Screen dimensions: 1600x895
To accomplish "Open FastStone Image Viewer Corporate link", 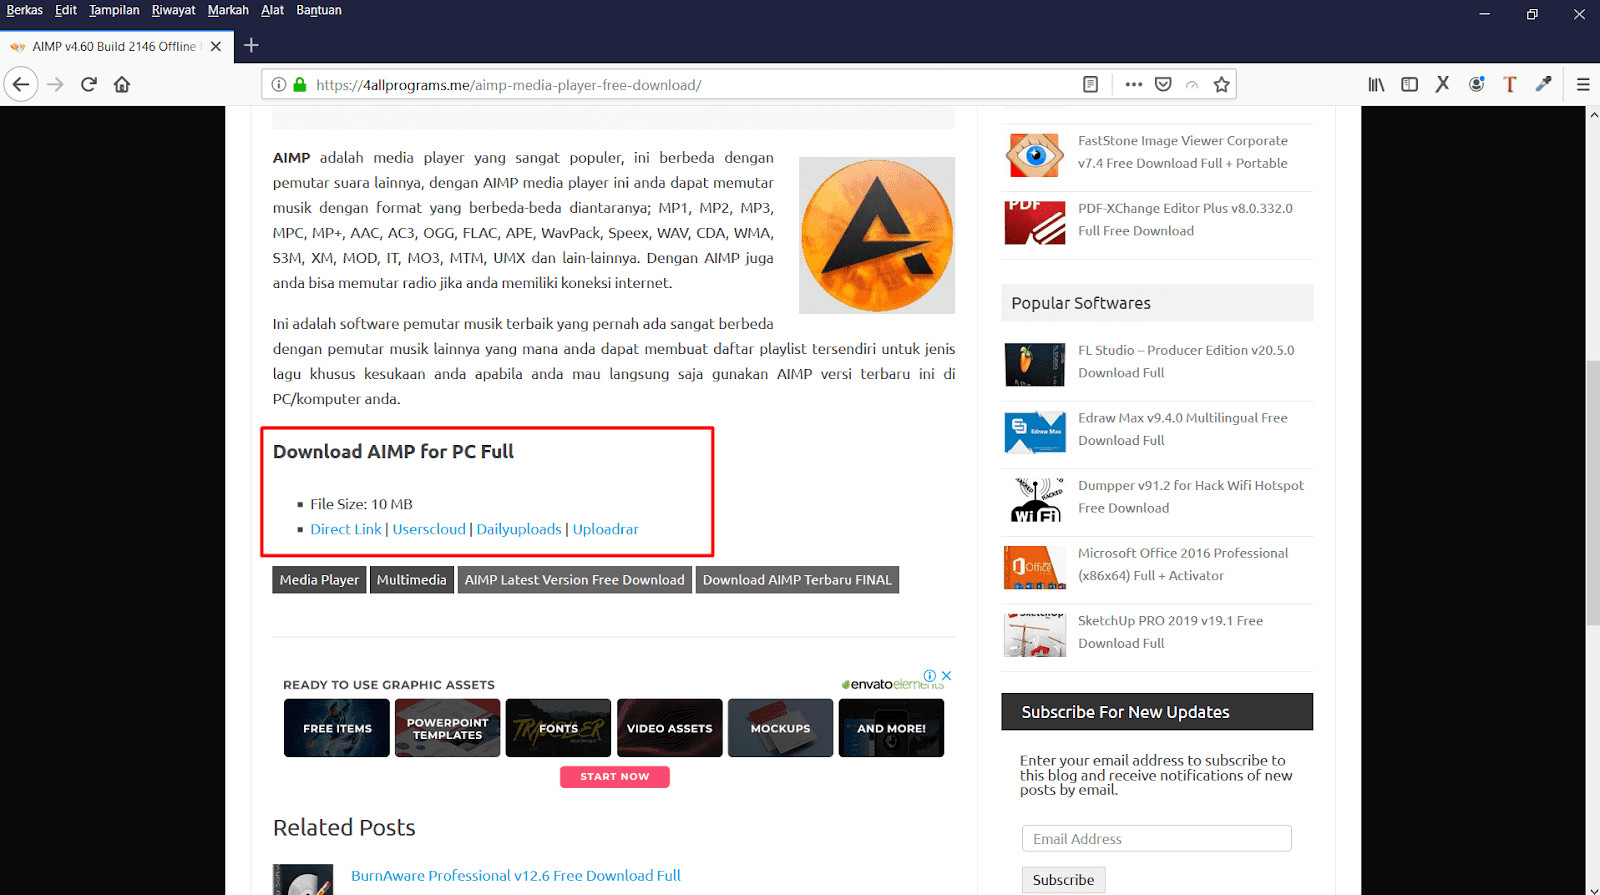I will [1183, 152].
